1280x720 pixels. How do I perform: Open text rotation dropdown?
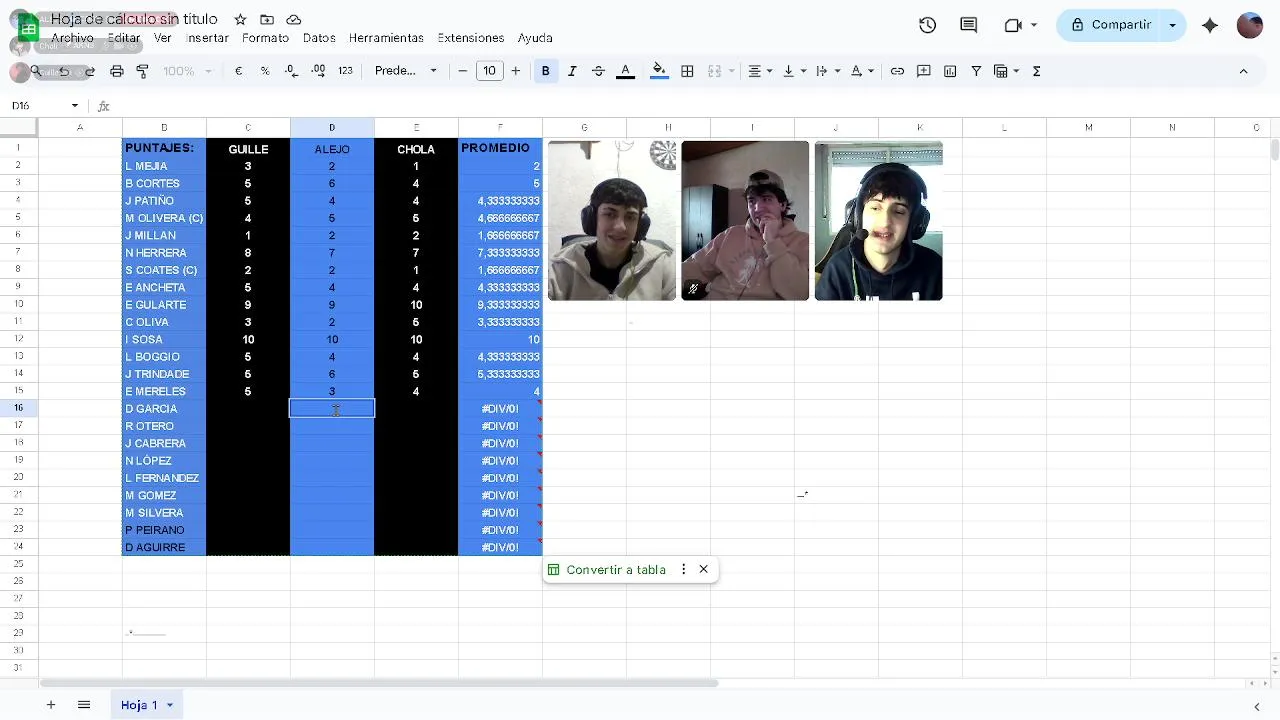point(862,71)
